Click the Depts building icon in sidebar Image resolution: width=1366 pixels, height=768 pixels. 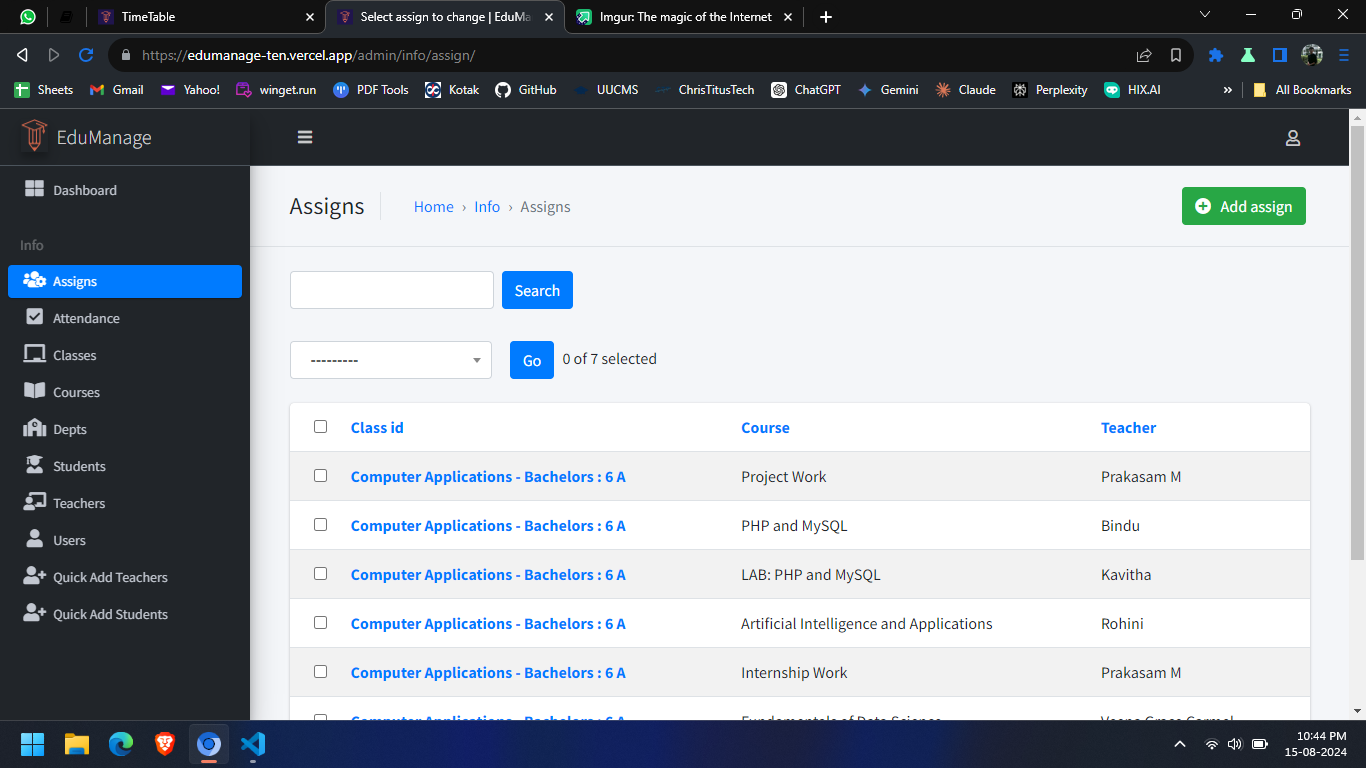pyautogui.click(x=35, y=428)
